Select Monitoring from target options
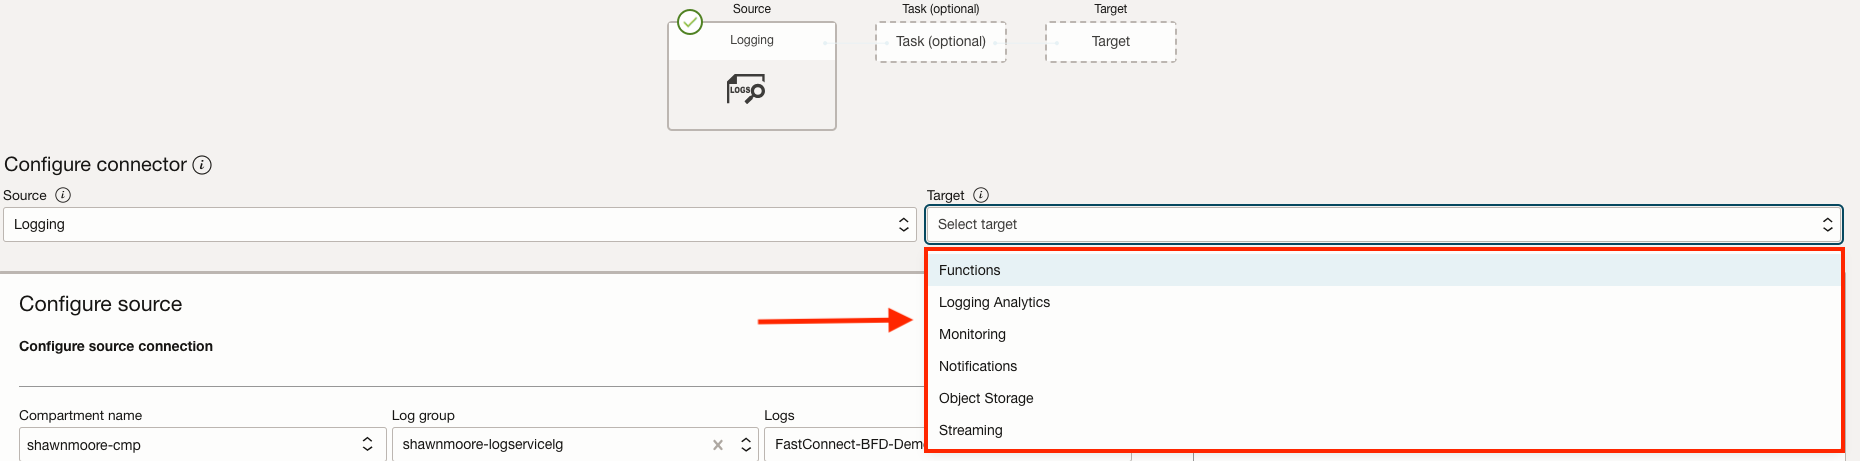The width and height of the screenshot is (1860, 461). tap(972, 334)
